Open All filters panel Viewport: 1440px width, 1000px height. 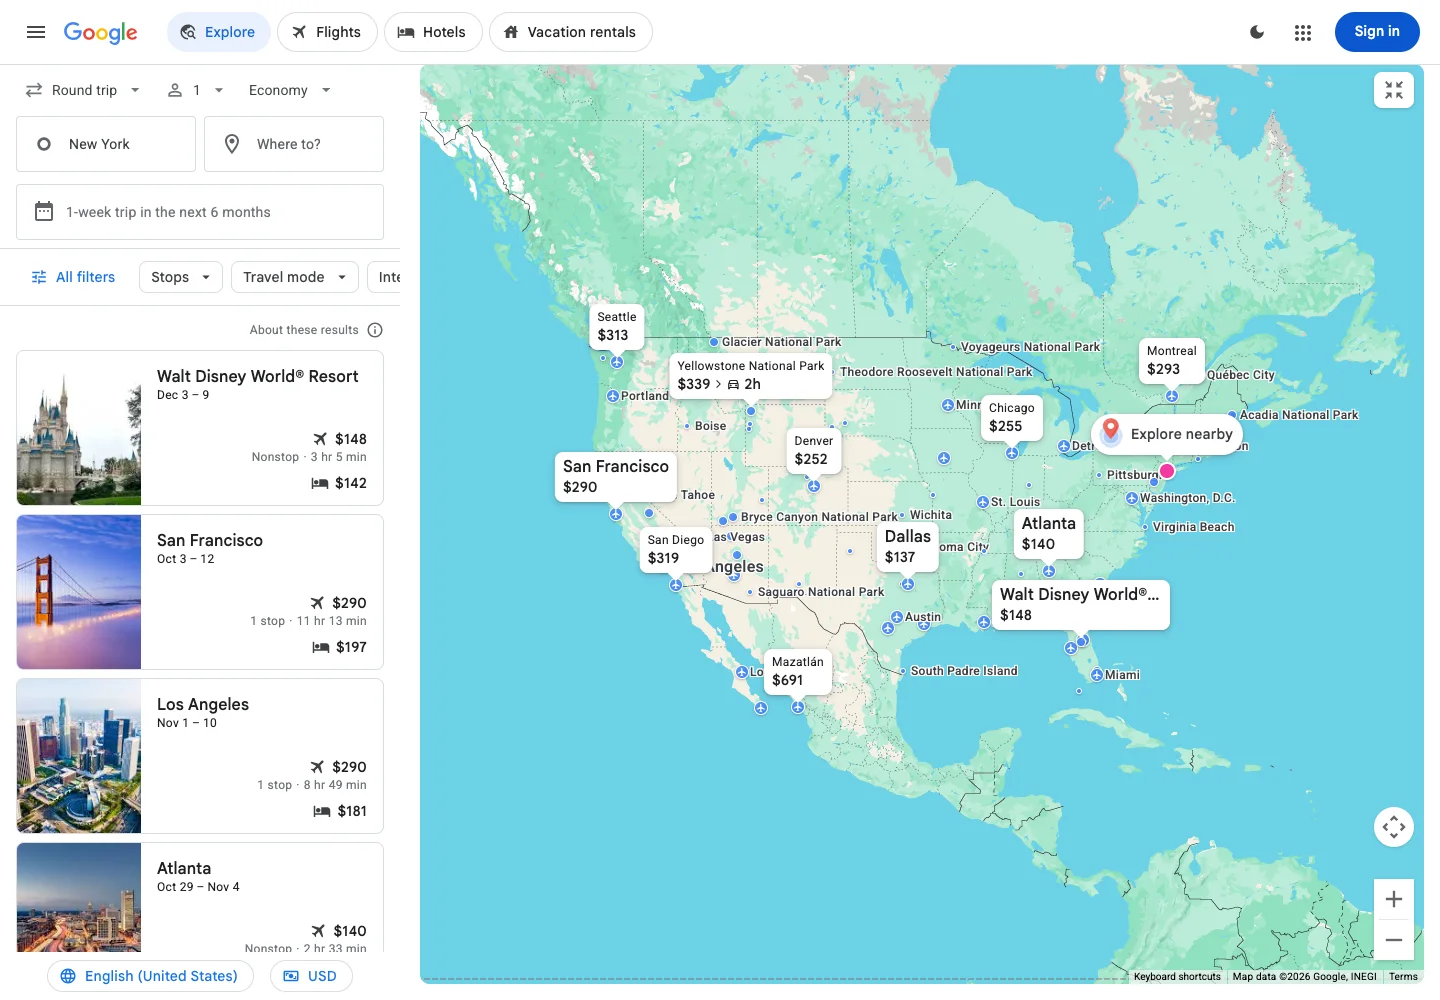pyautogui.click(x=73, y=277)
